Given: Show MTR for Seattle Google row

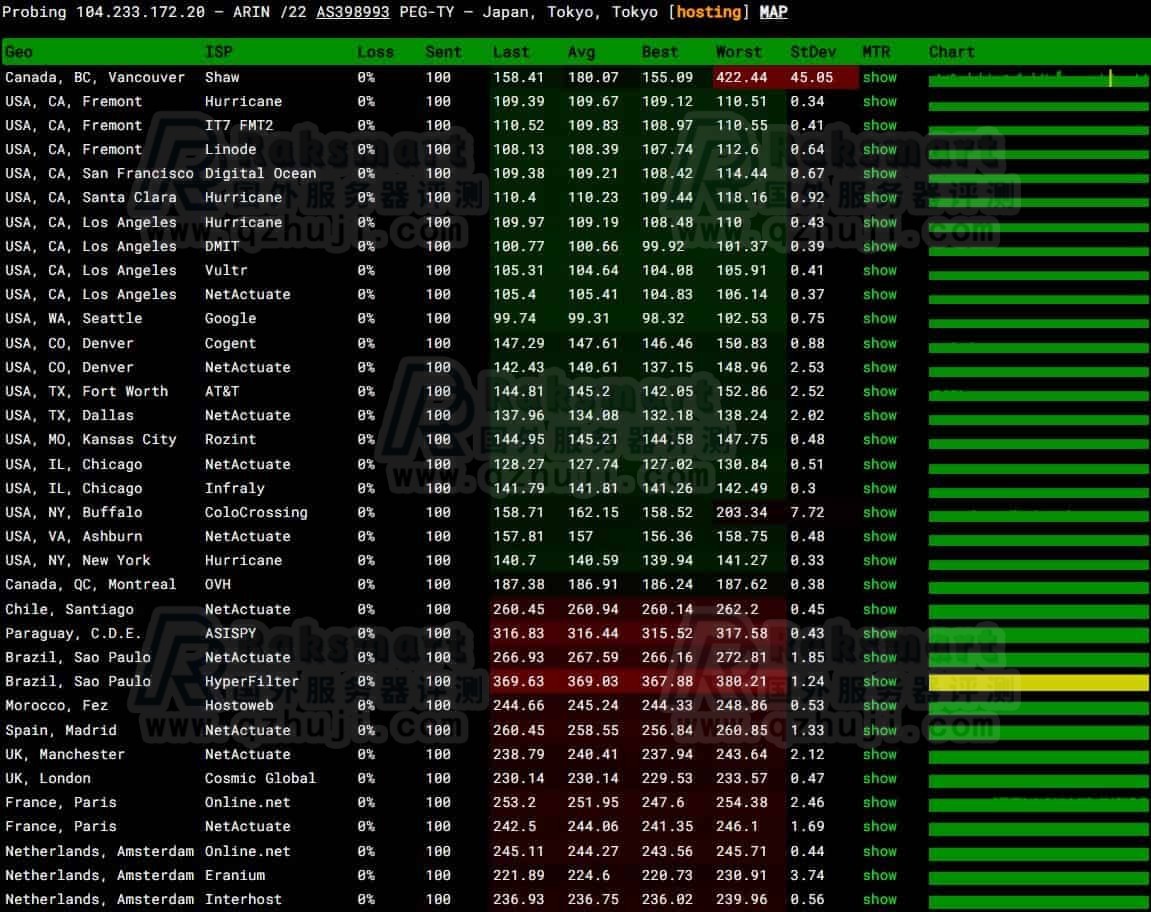Looking at the screenshot, I should [x=880, y=318].
